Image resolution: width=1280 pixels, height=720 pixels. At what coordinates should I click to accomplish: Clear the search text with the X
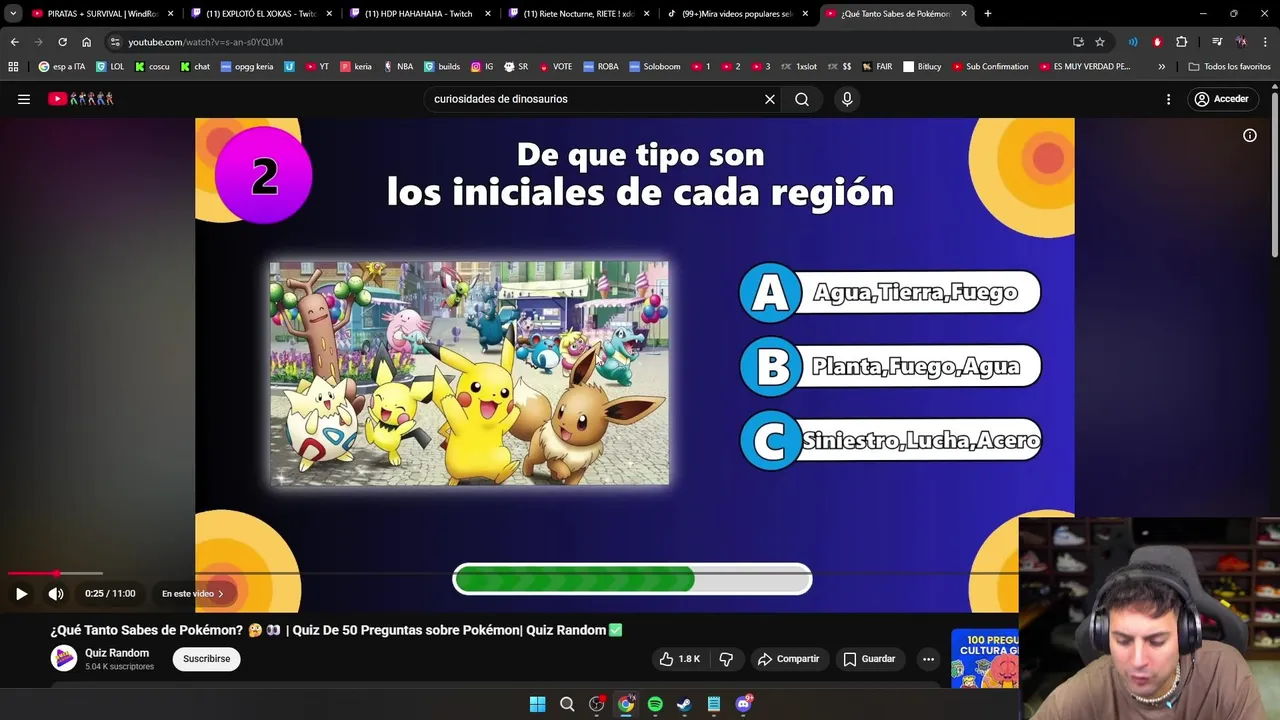(x=770, y=99)
